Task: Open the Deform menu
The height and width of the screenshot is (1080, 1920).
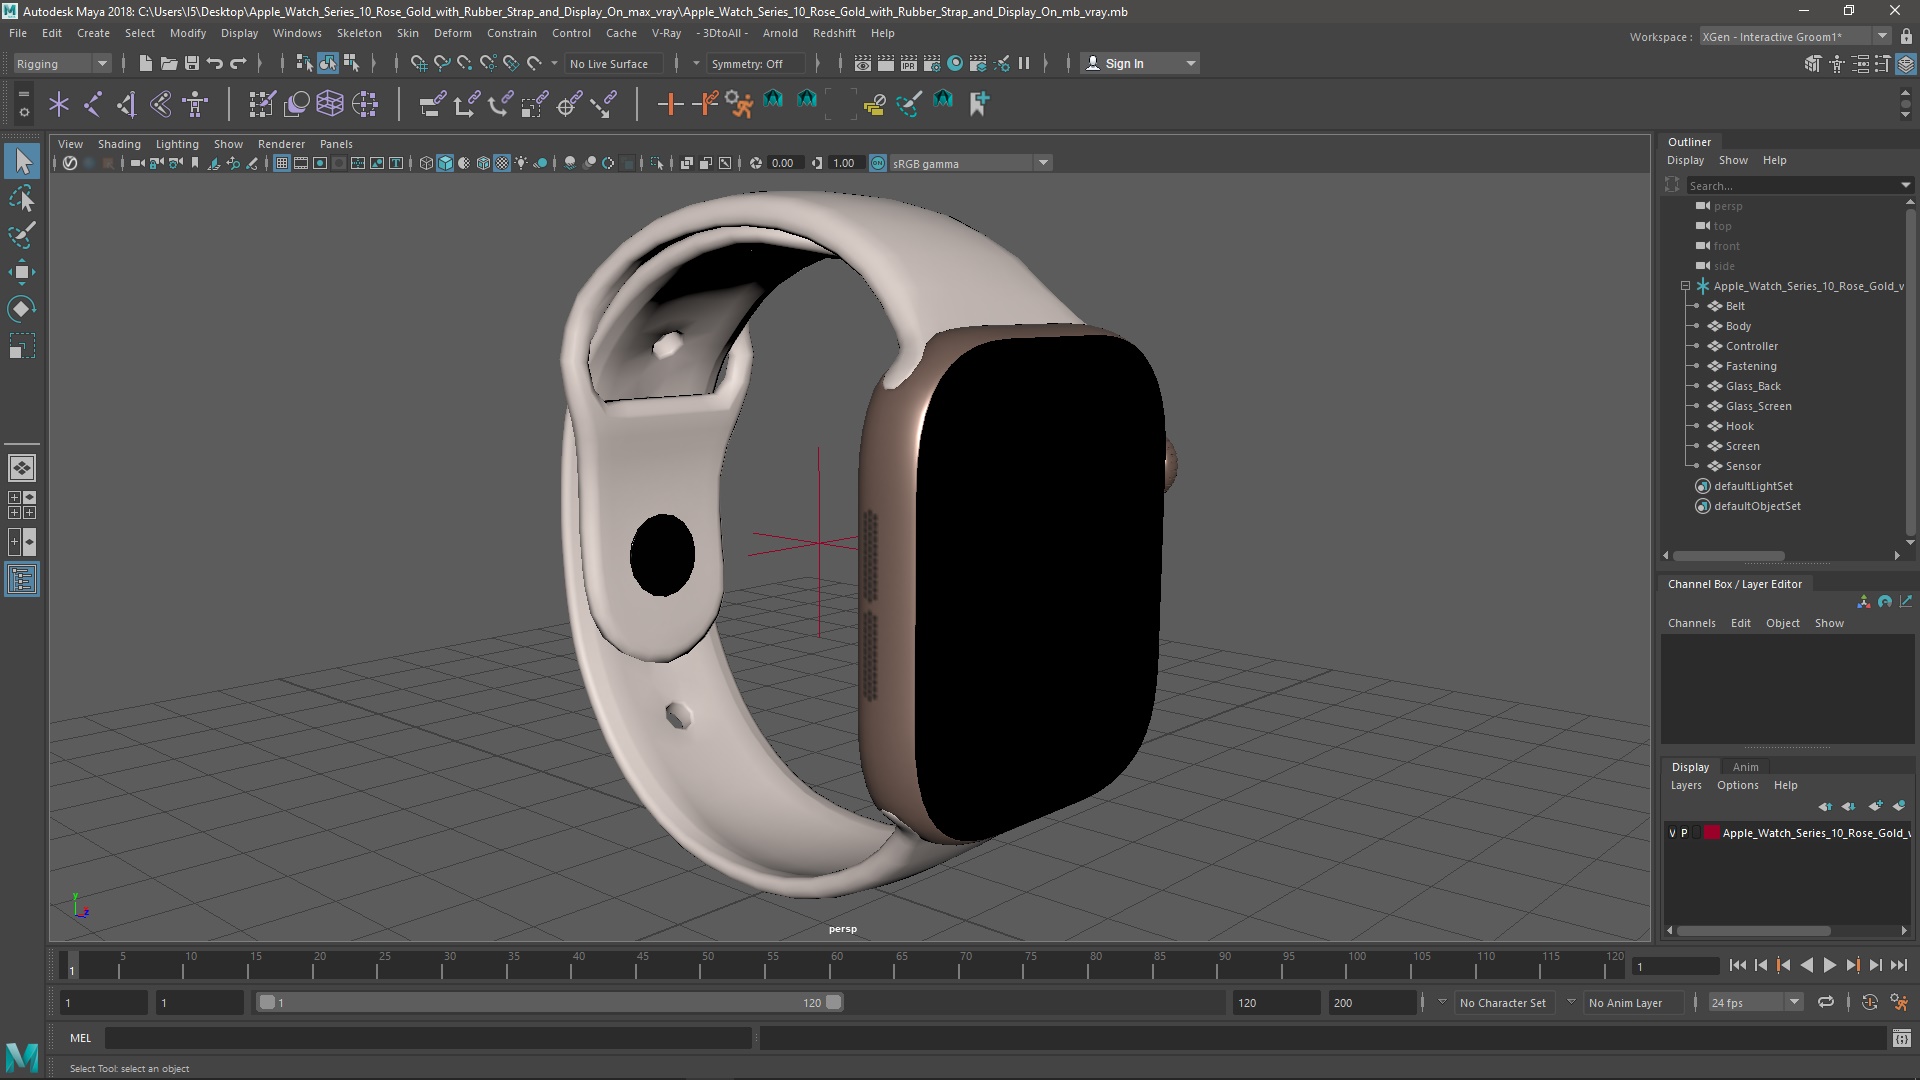Action: coord(452,33)
